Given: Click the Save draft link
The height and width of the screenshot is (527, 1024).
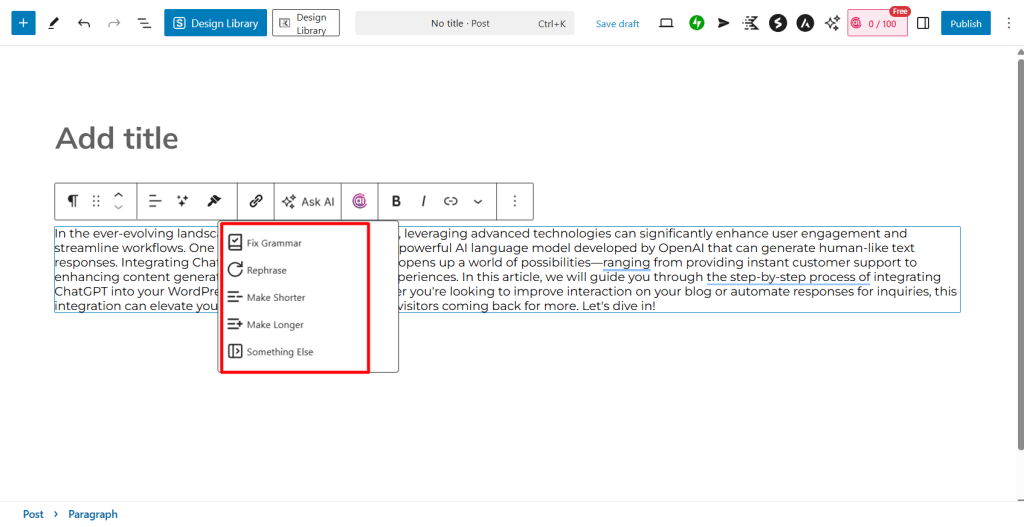Looking at the screenshot, I should coord(617,24).
